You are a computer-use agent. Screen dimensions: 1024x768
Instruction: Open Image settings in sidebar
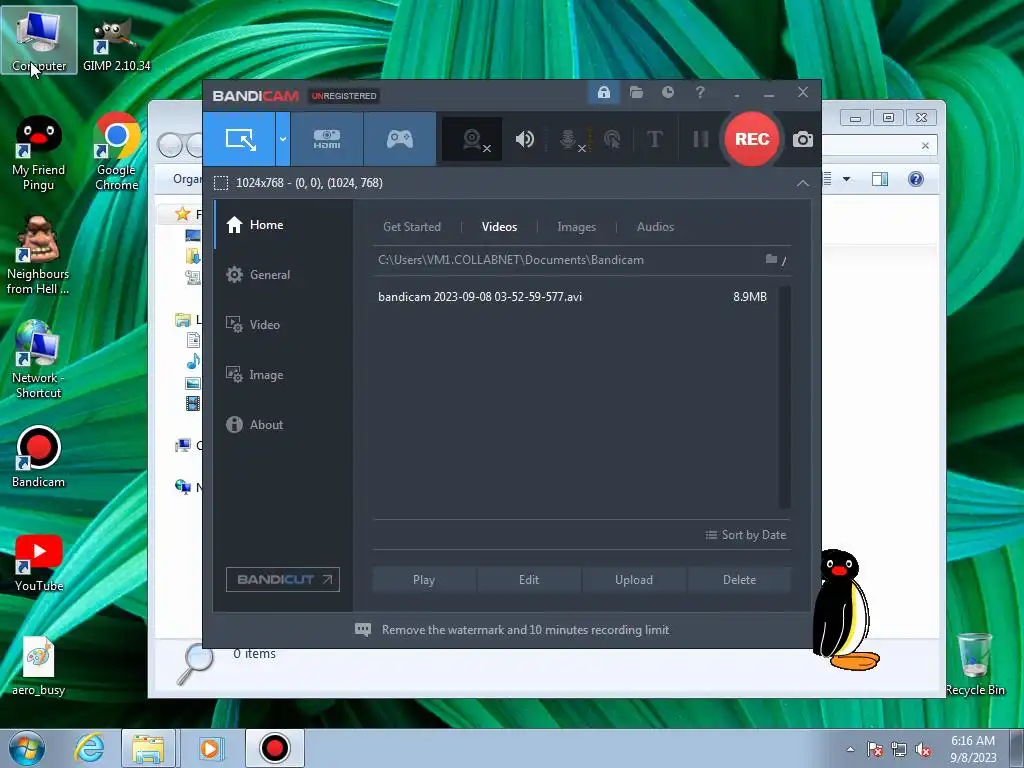[x=283, y=375]
